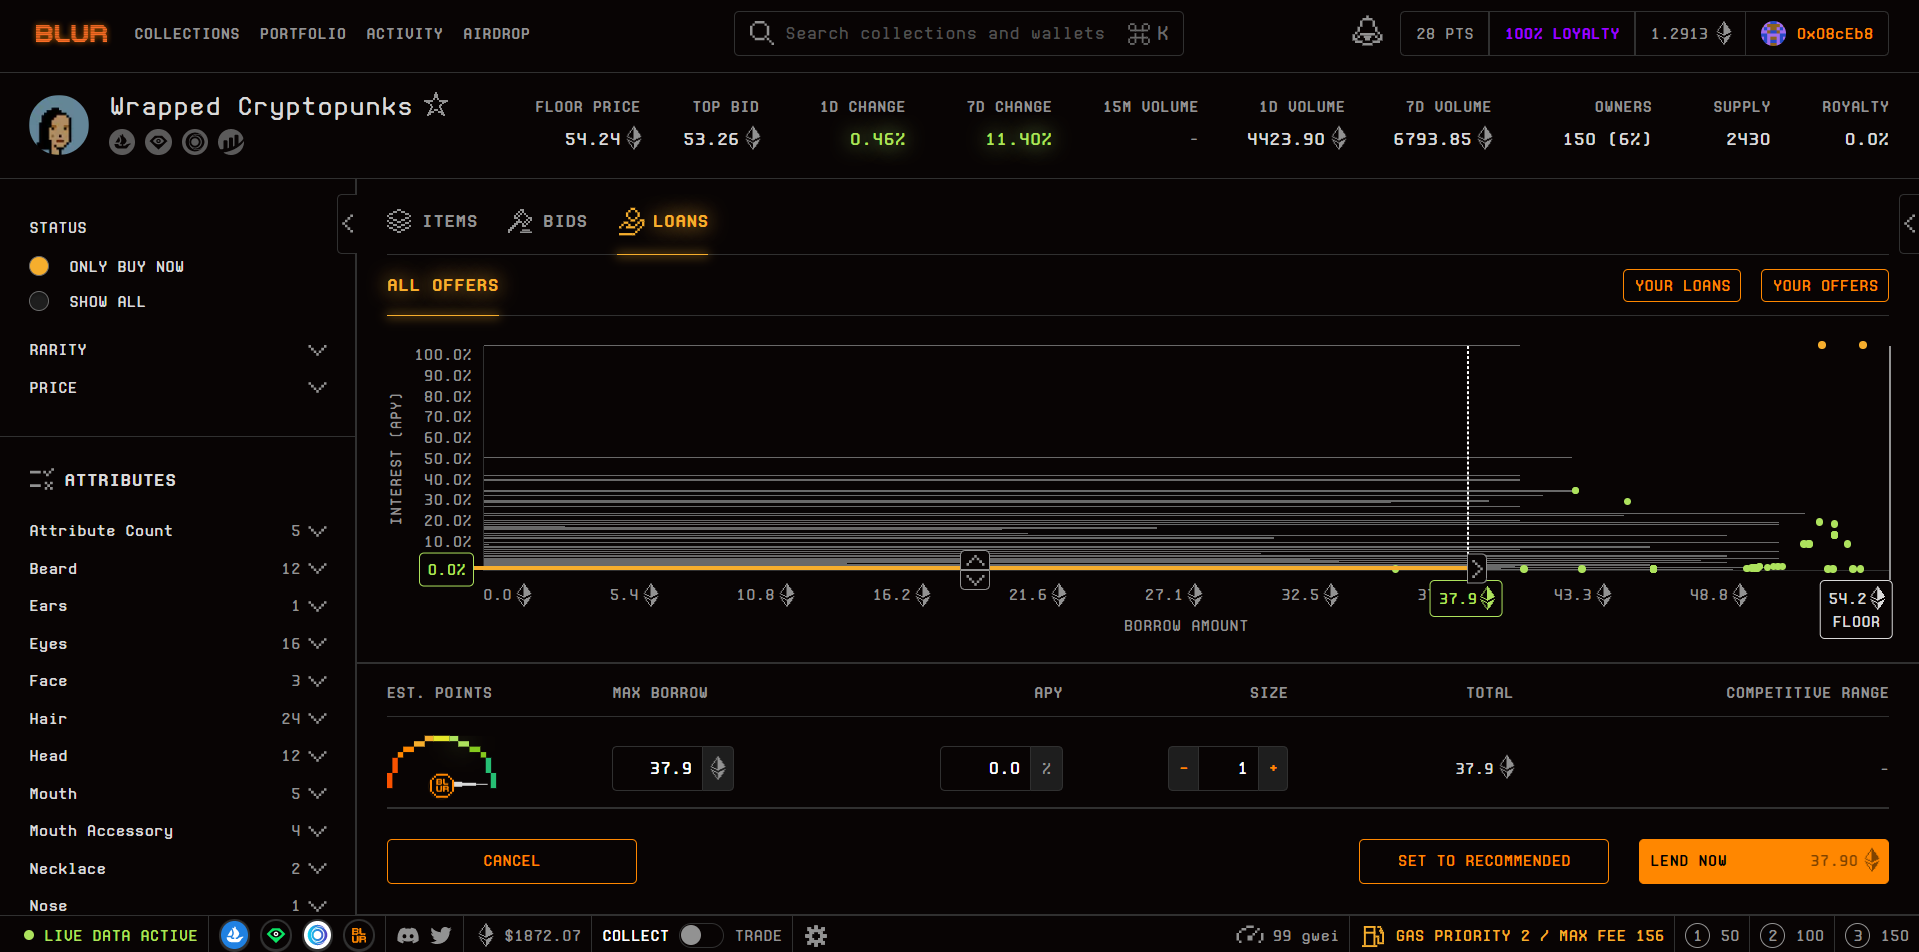Click the orange borrow amount slider bar
Image resolution: width=1919 pixels, height=952 pixels.
(x=970, y=568)
